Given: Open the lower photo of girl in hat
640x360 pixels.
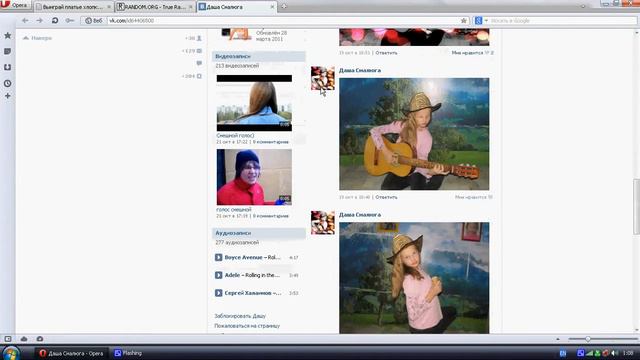Looking at the screenshot, I should pyautogui.click(x=414, y=278).
